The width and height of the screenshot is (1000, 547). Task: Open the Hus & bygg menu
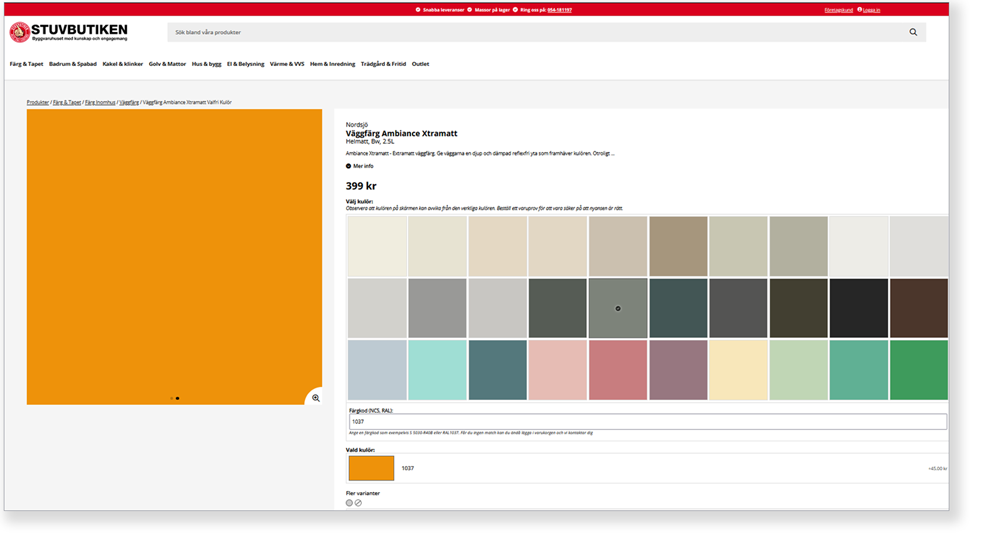point(207,64)
